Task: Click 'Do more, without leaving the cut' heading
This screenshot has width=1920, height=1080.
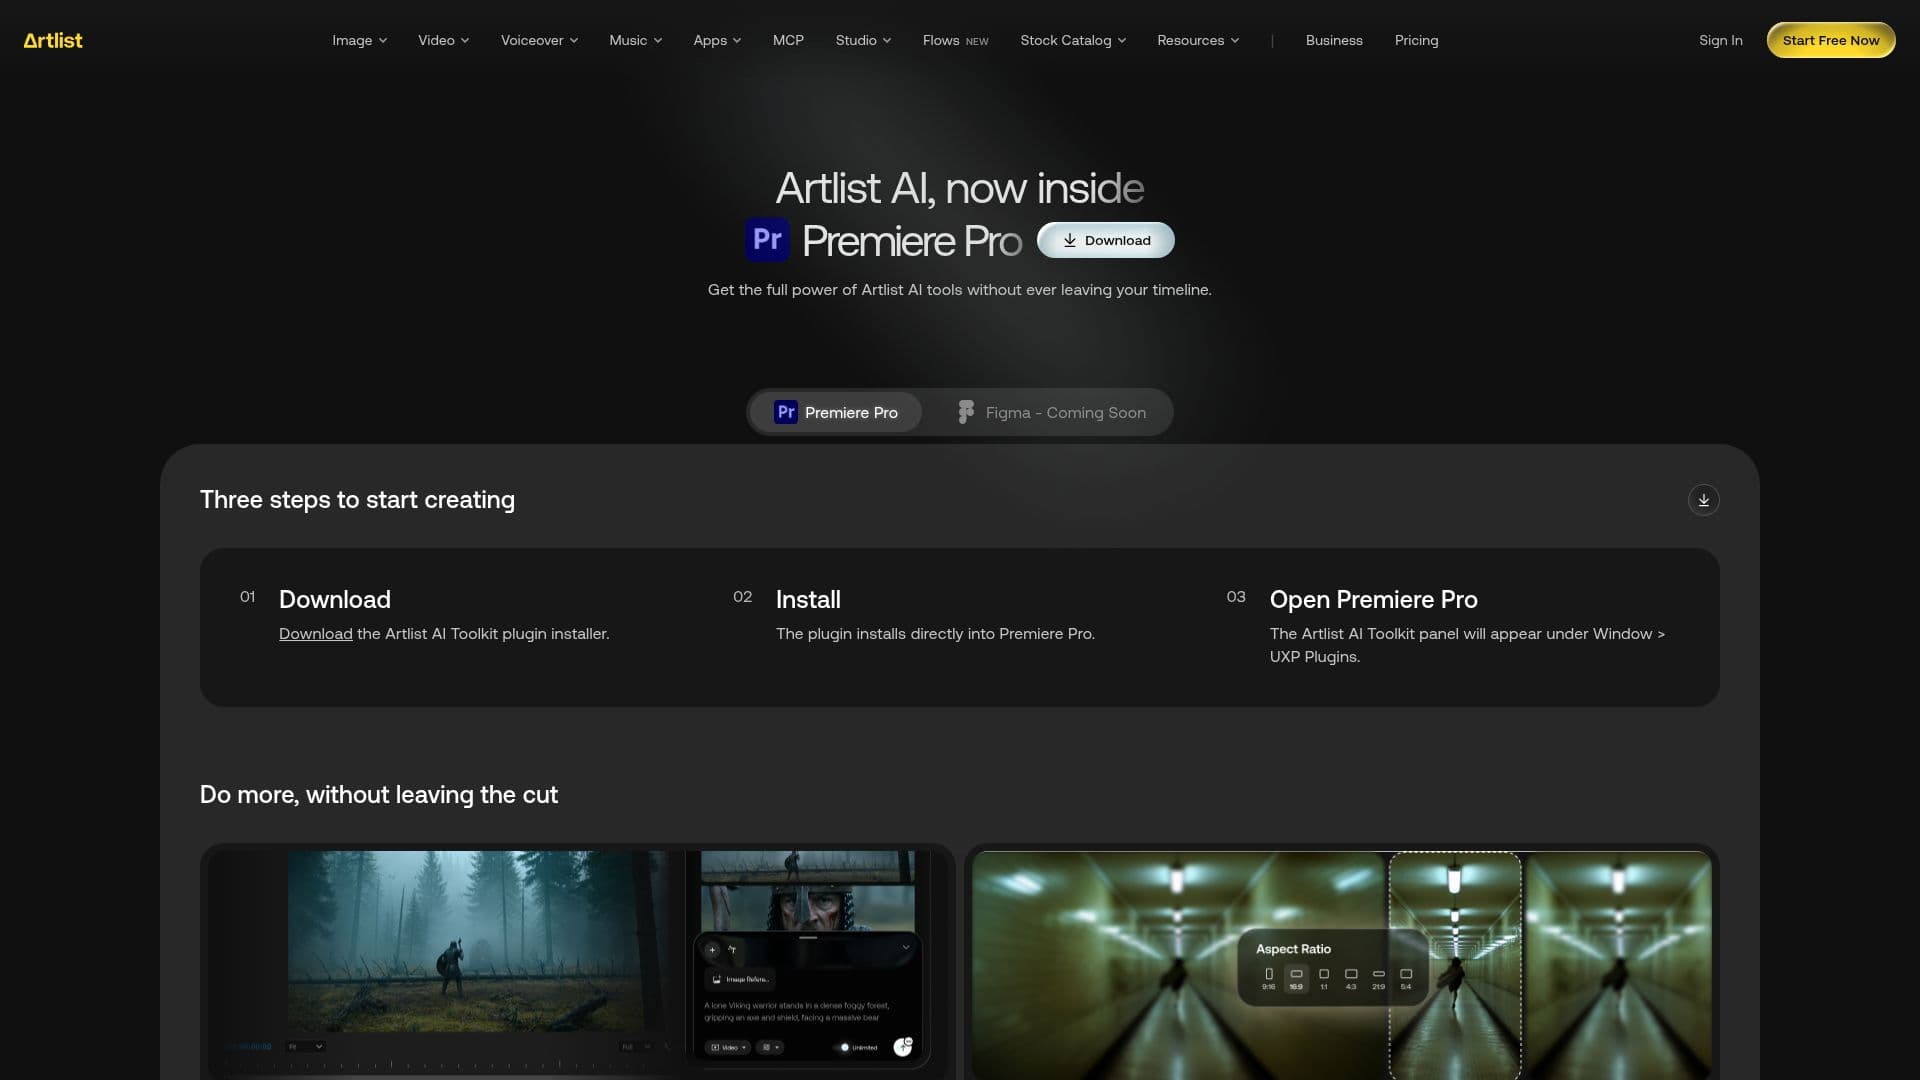Action: (x=379, y=795)
